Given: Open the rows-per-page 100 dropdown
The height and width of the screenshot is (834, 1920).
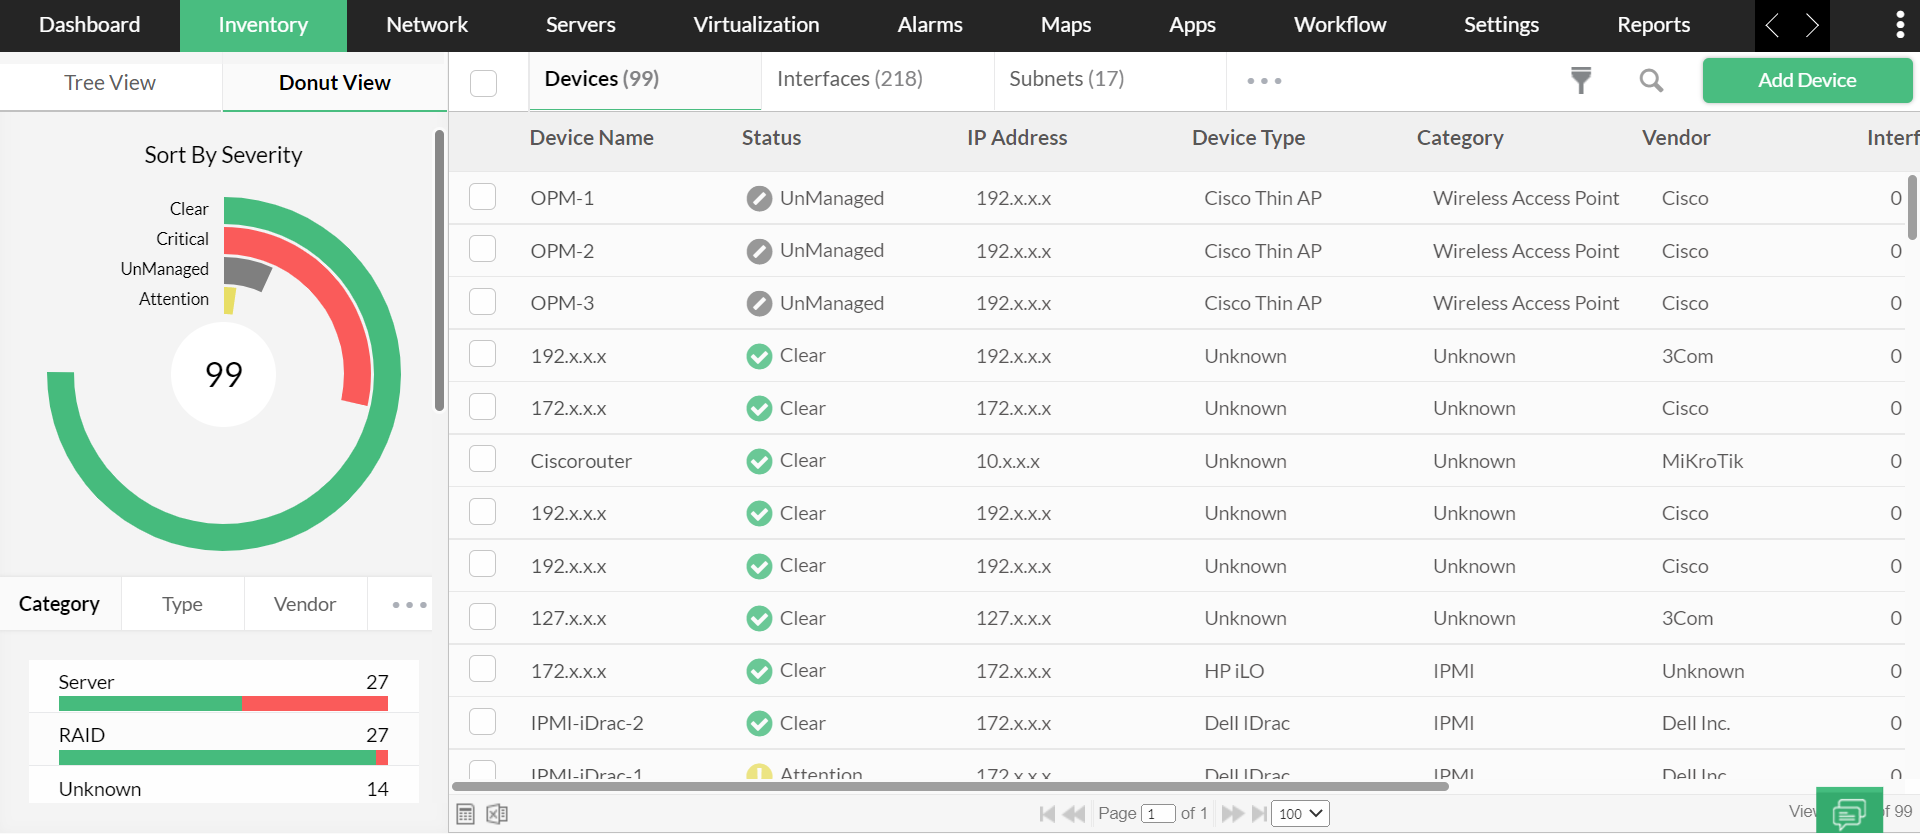Looking at the screenshot, I should point(1300,814).
